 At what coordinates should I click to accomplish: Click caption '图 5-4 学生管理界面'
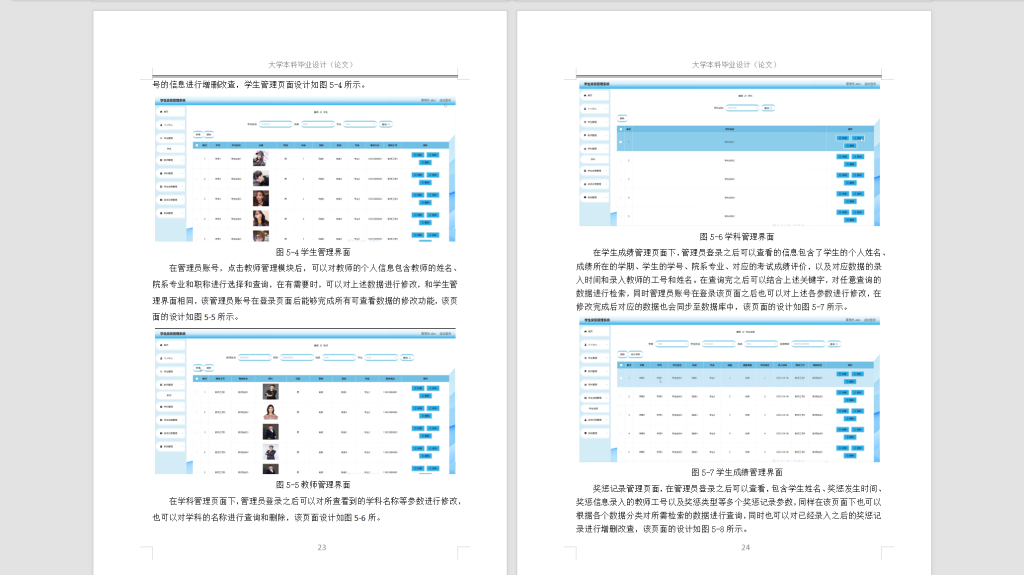tap(313, 252)
